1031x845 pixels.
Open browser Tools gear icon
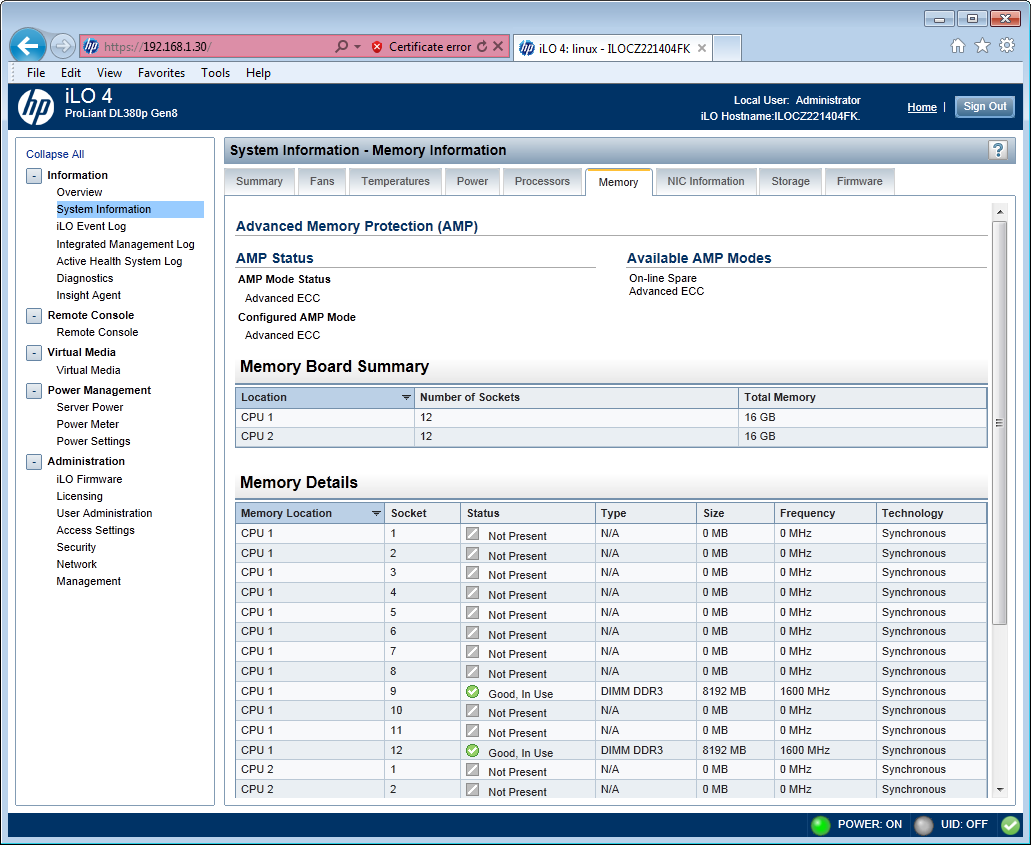coord(1007,45)
